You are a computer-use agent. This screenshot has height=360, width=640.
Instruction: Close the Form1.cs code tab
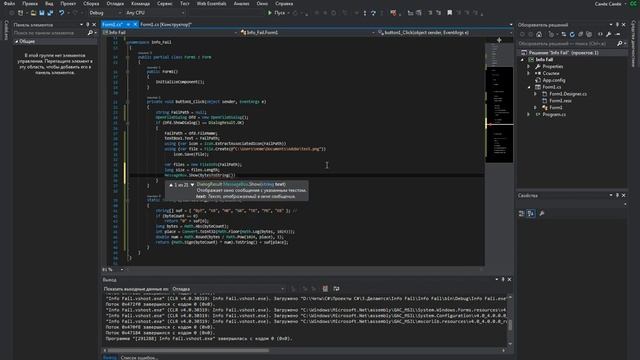pyautogui.click(x=135, y=24)
